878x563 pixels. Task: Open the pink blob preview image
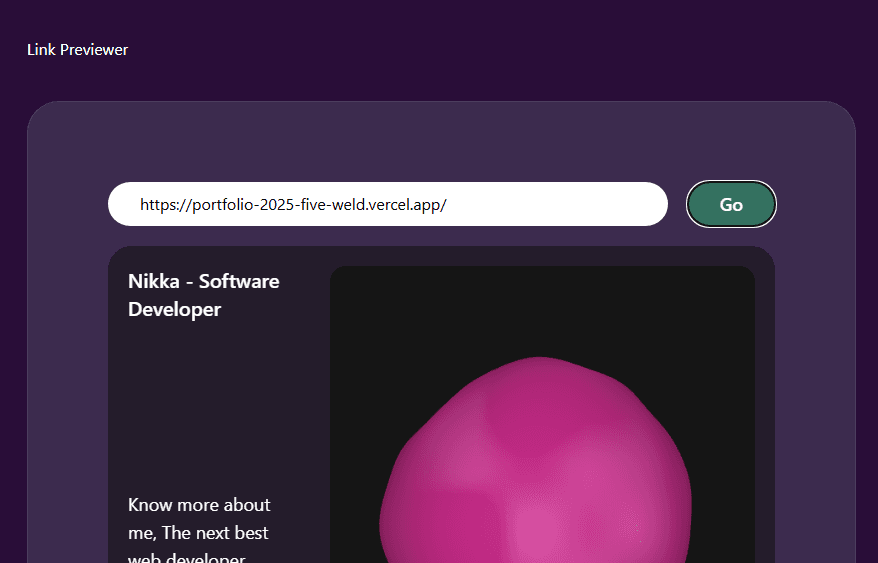pyautogui.click(x=542, y=415)
